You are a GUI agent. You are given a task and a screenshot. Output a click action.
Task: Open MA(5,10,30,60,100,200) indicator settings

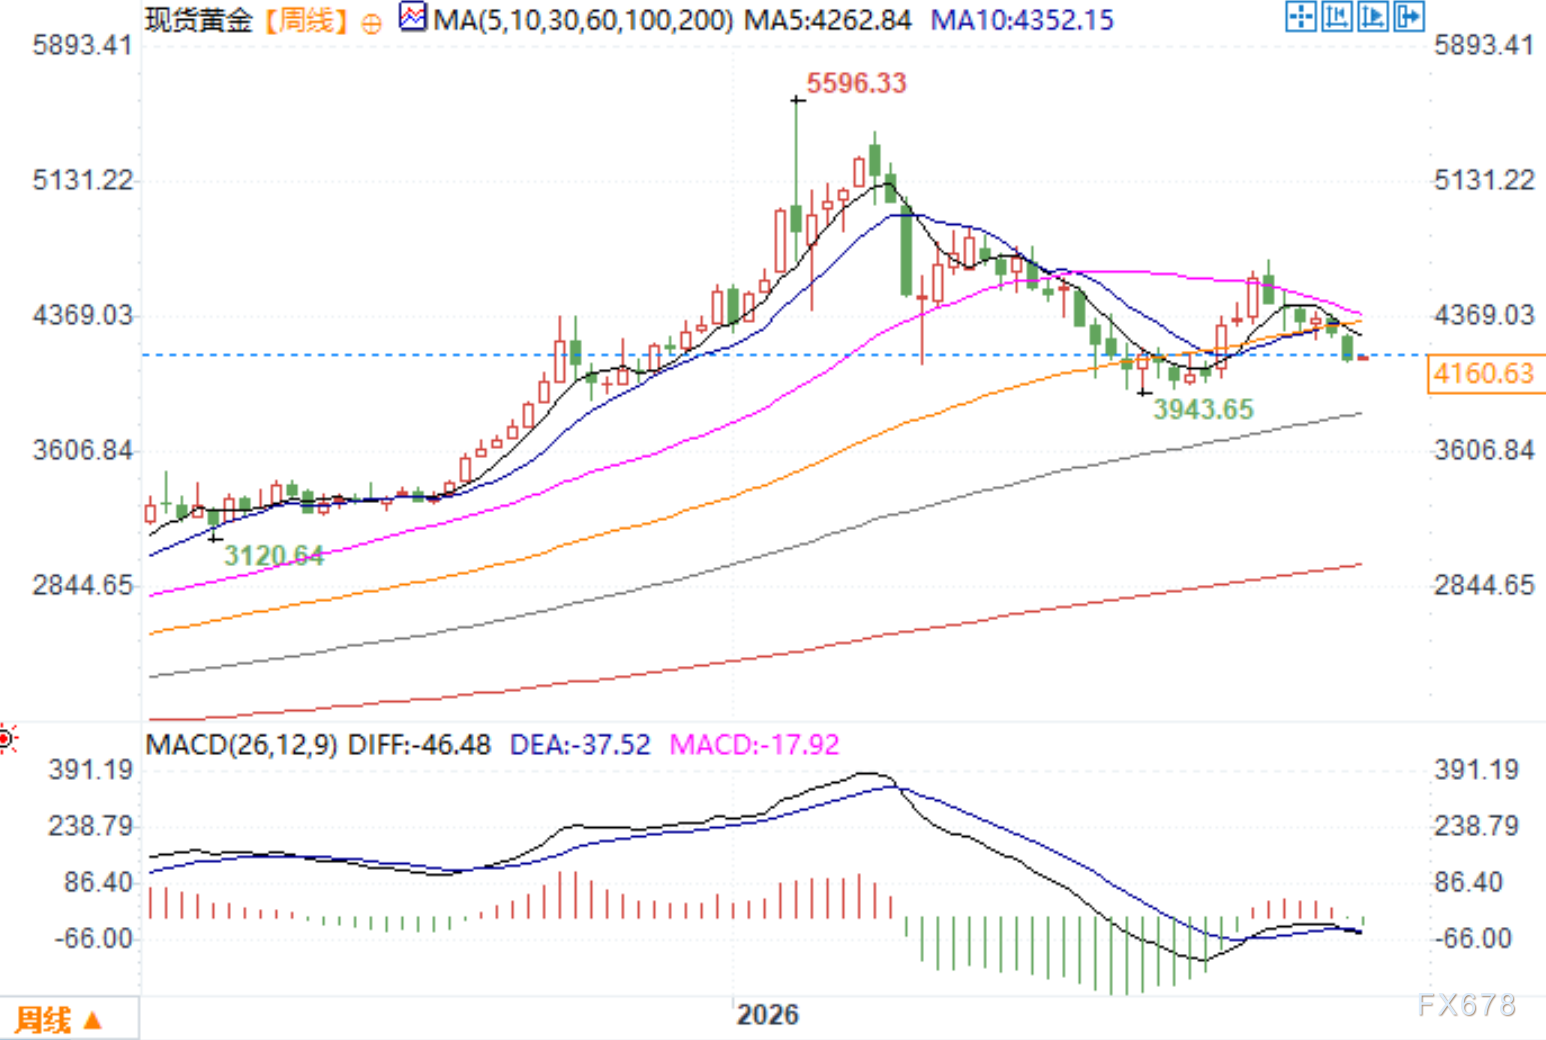583,20
